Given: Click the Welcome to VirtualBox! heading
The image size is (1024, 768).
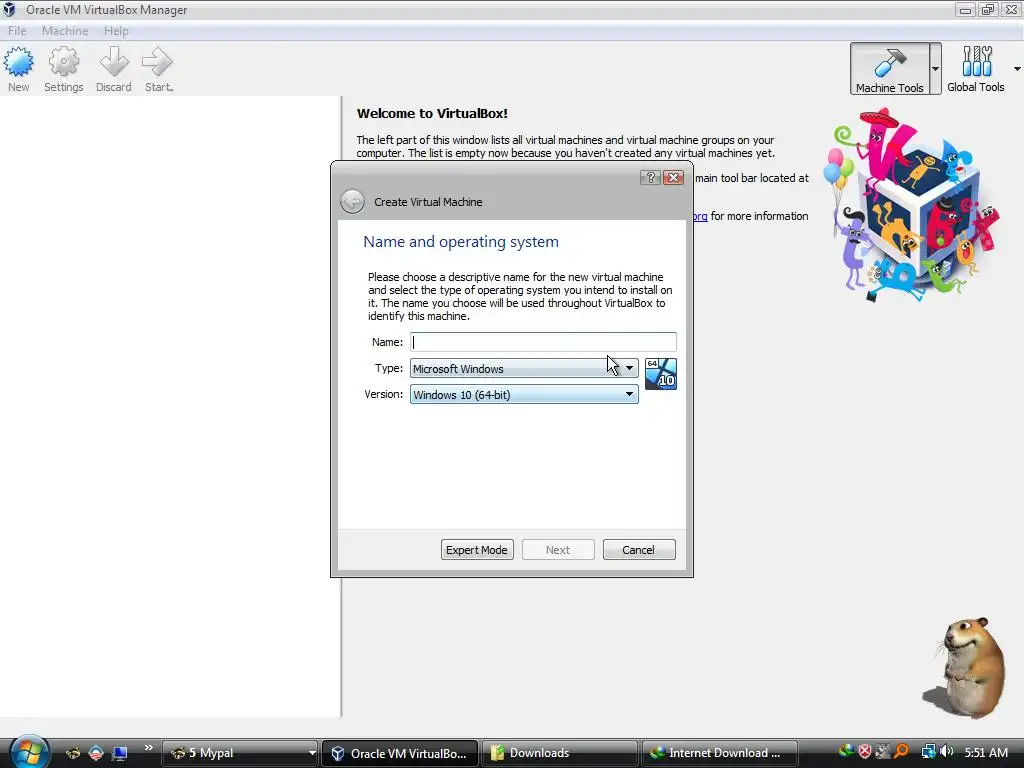Looking at the screenshot, I should coord(432,114).
